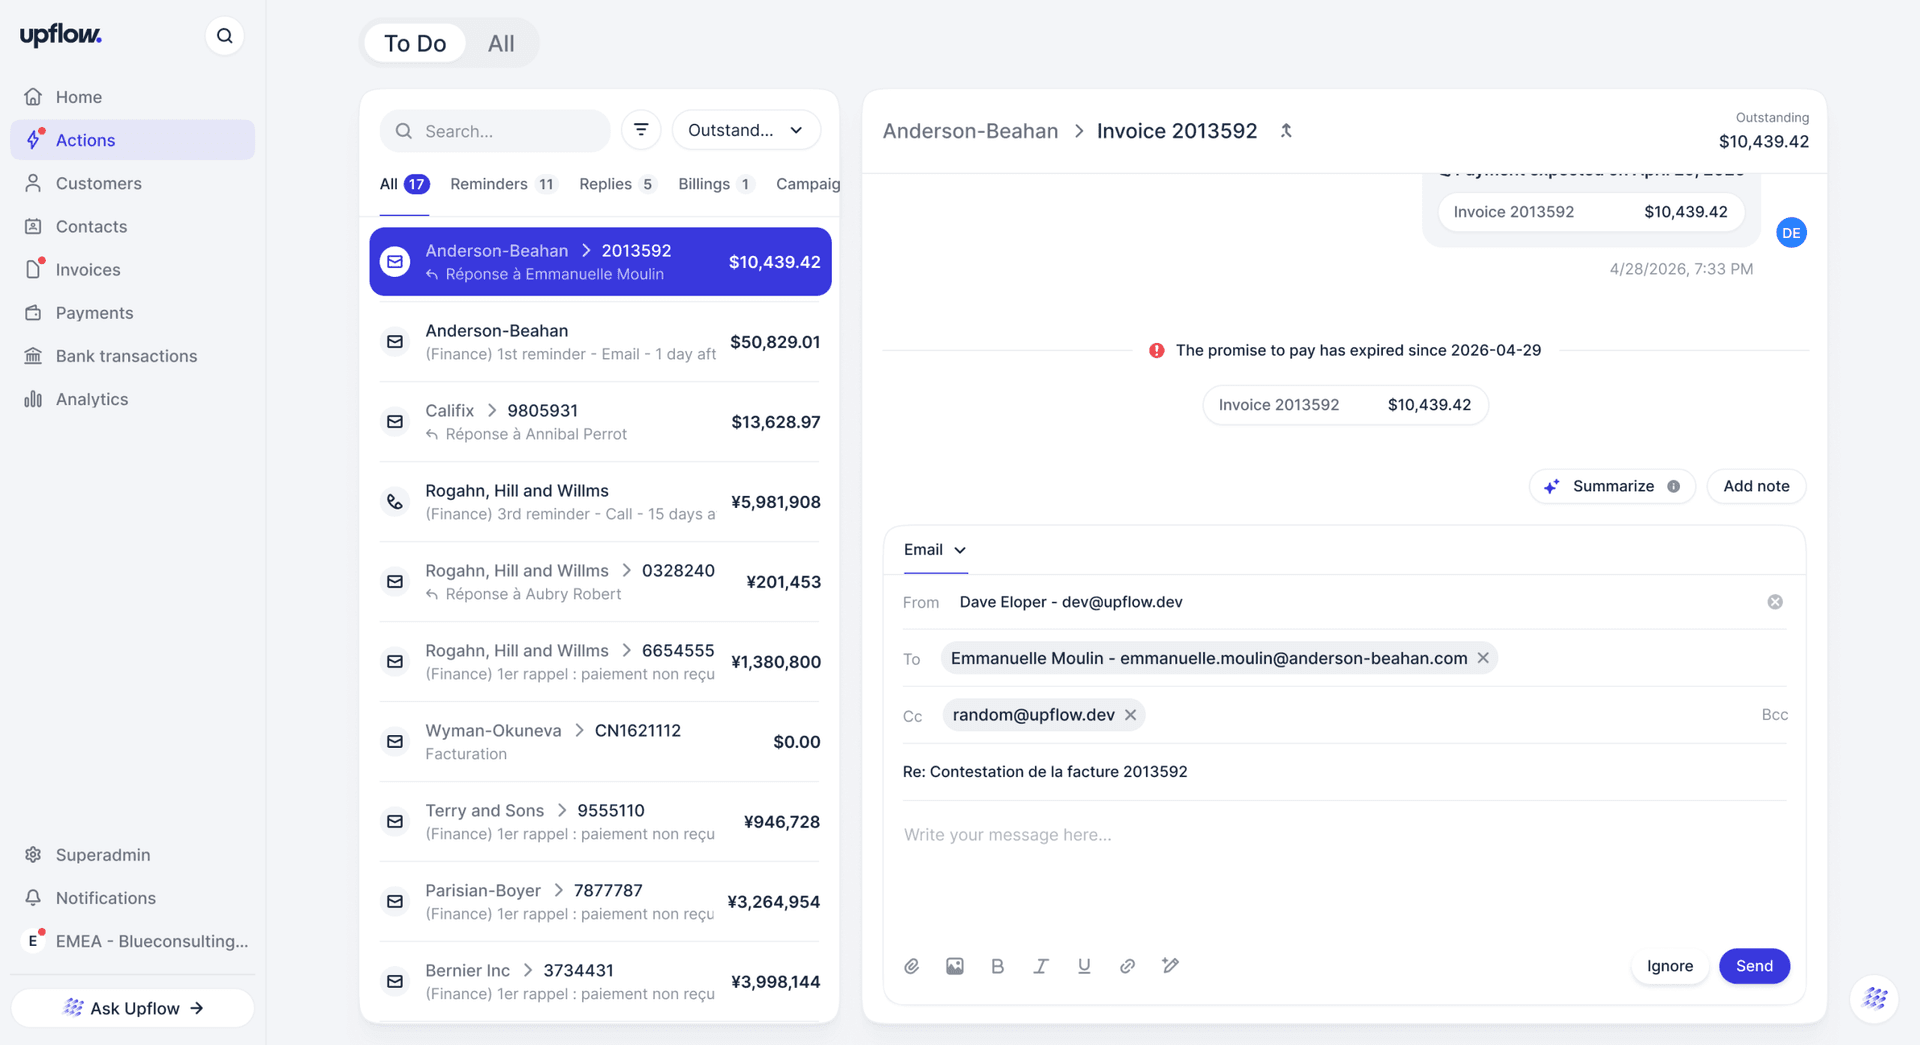This screenshot has width=1920, height=1045.
Task: Click the phone icon for Rogahn call reminder
Action: pyautogui.click(x=395, y=502)
